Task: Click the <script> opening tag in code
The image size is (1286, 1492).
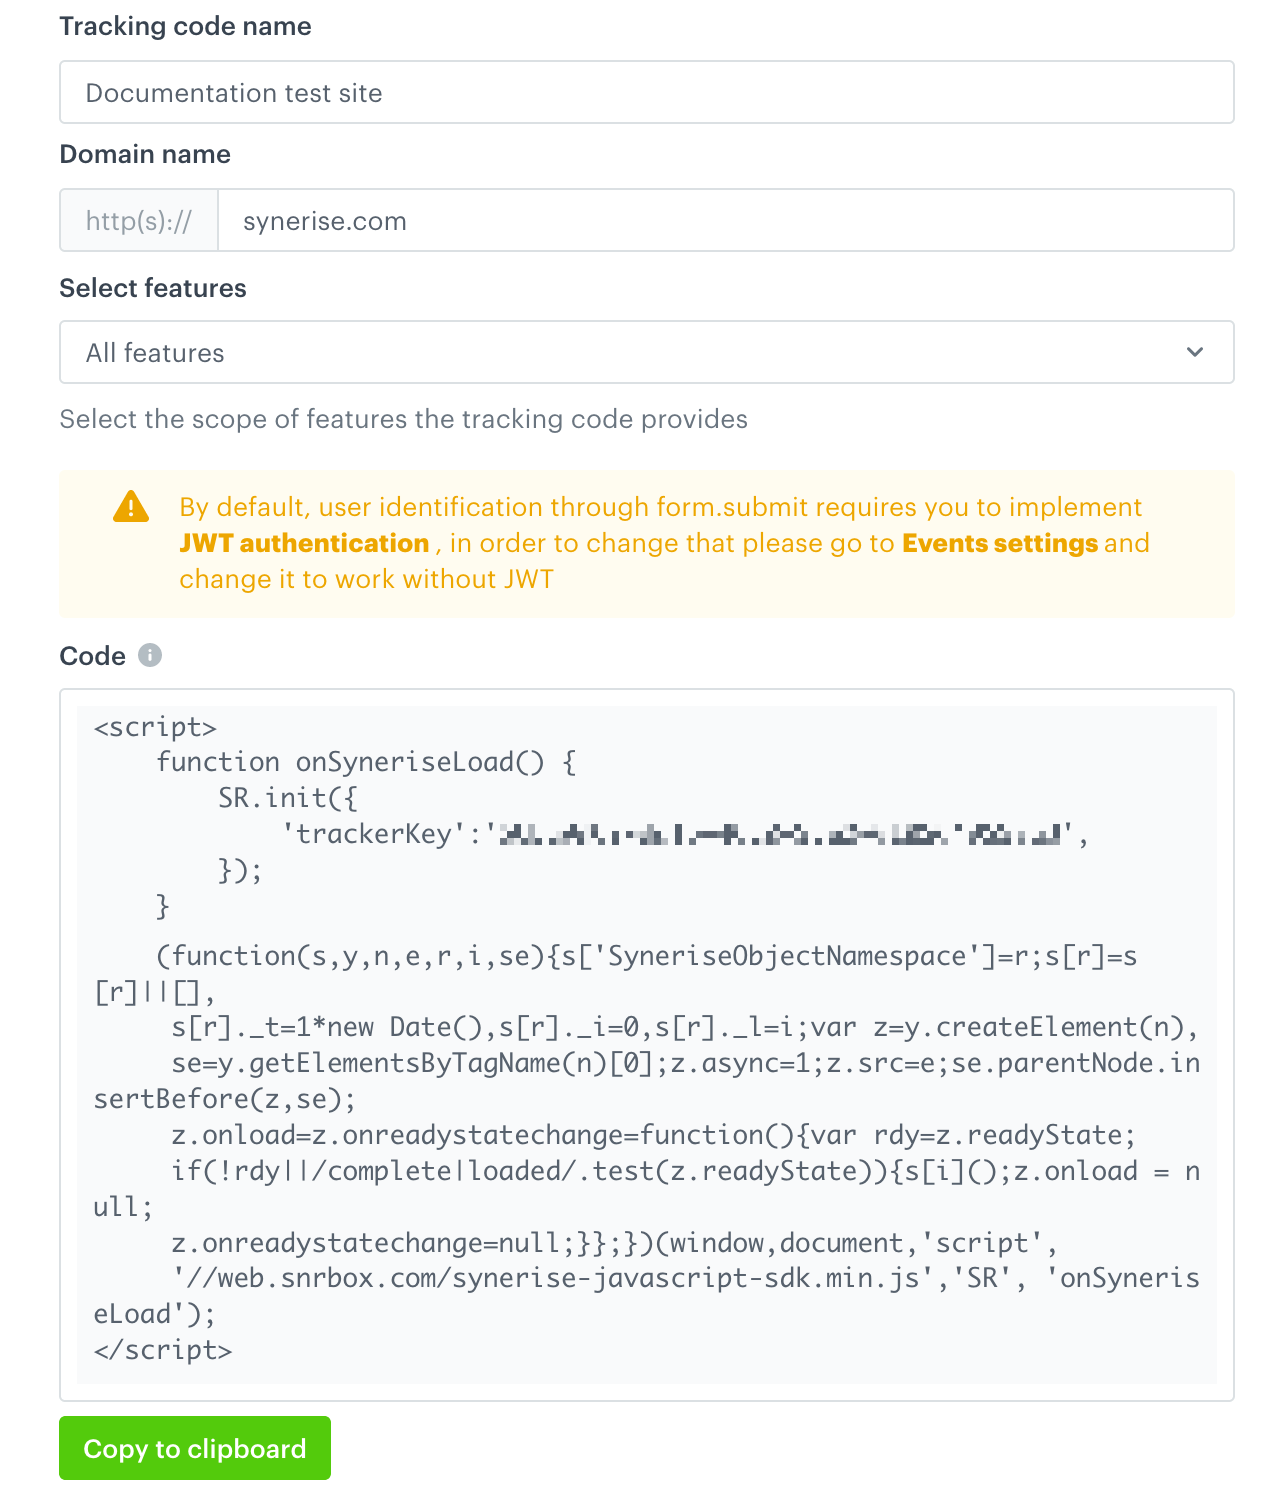Action: pos(154,727)
